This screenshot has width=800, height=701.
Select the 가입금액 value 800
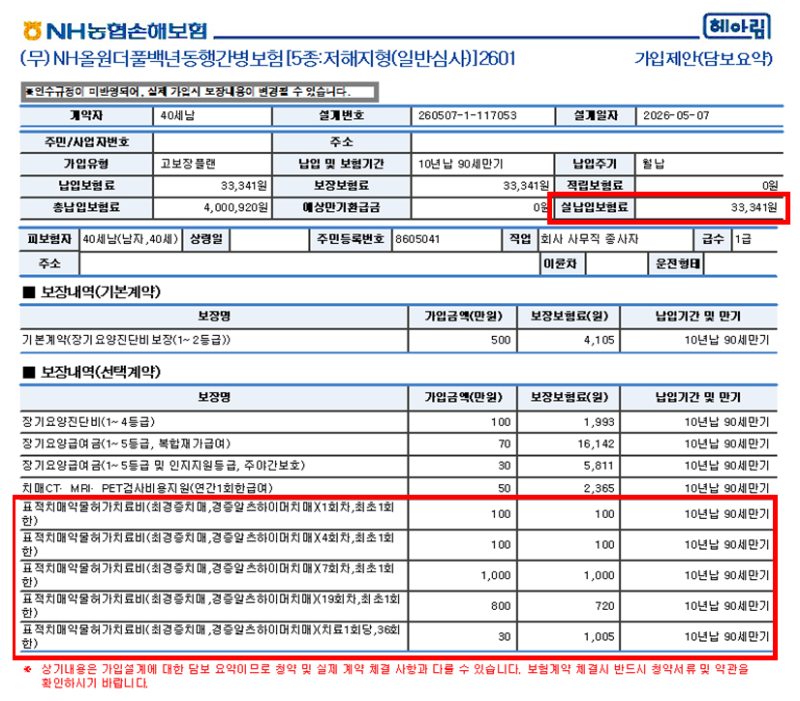[x=501, y=606]
